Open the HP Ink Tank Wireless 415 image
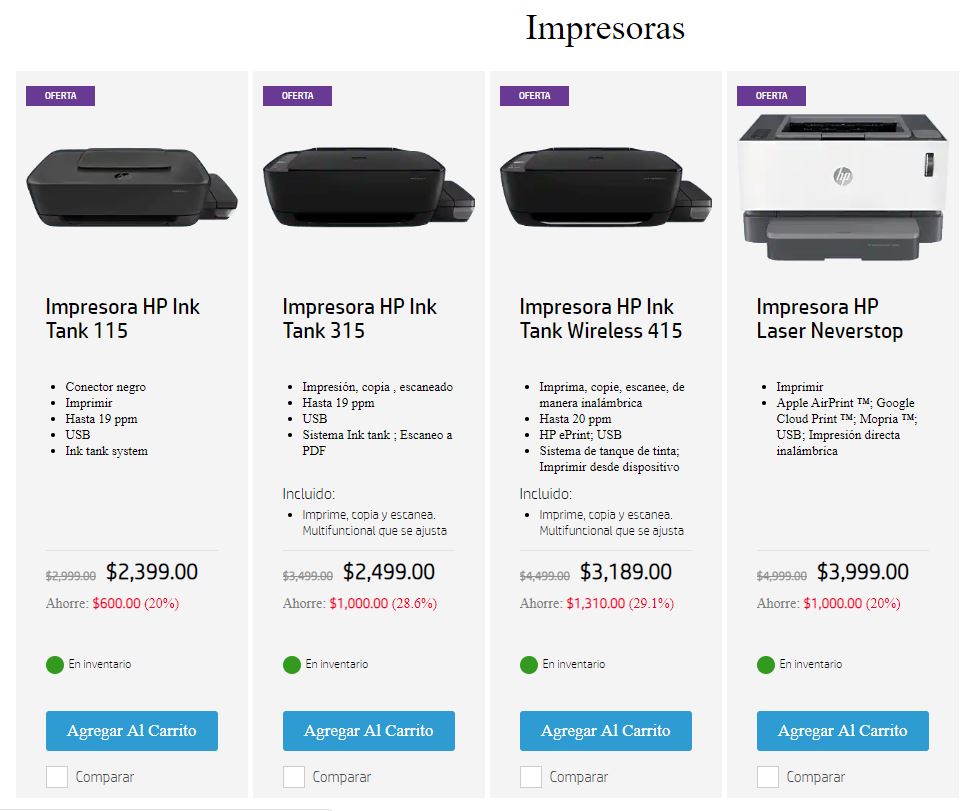Image resolution: width=974 pixels, height=811 pixels. [606, 188]
